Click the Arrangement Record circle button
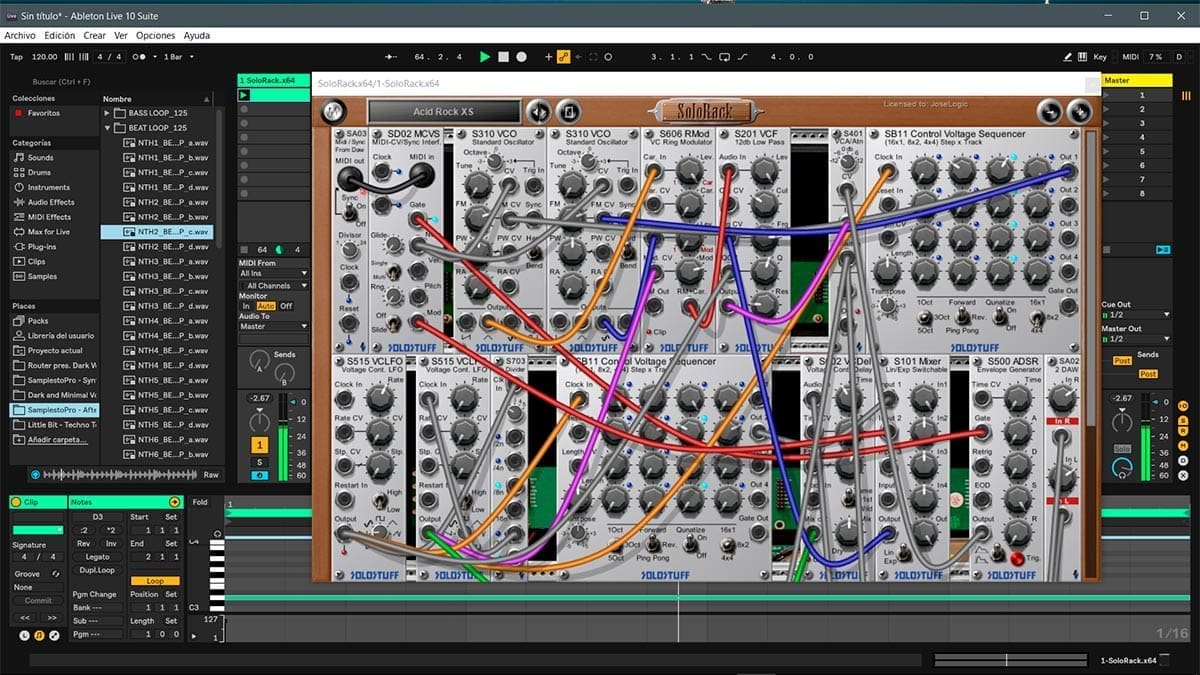 coord(523,57)
